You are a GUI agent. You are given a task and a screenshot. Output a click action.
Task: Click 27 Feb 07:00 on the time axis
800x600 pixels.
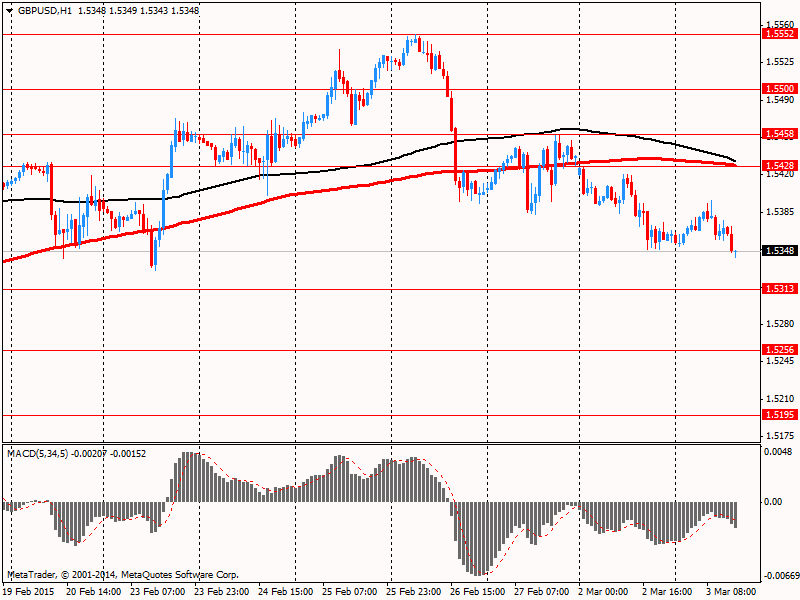pyautogui.click(x=542, y=592)
